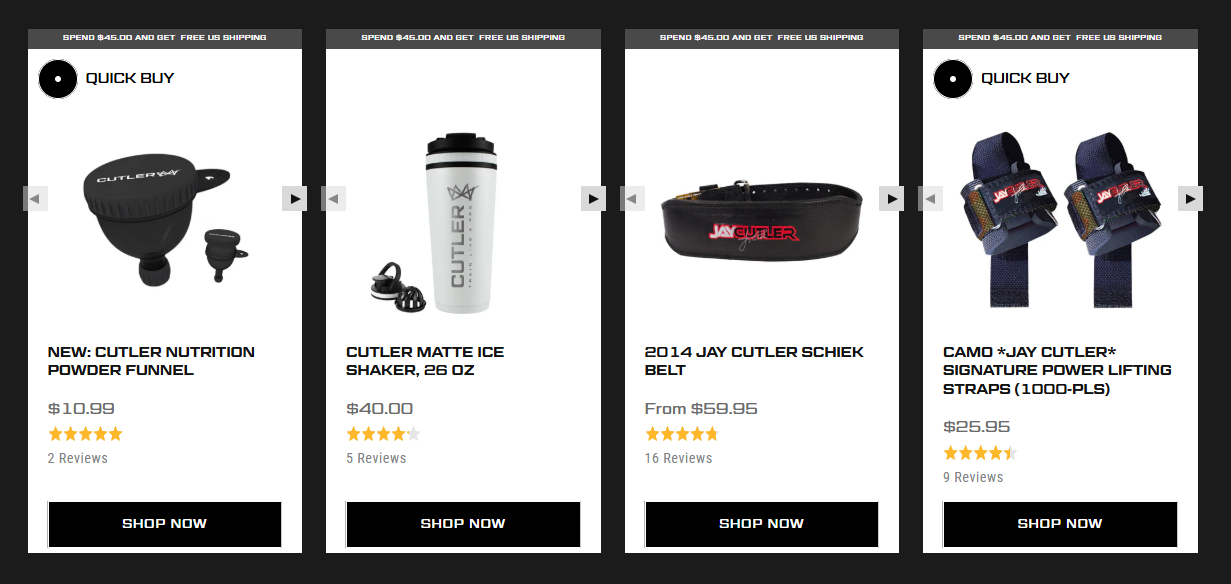Go to next image of the Ice Shaker

coord(593,198)
